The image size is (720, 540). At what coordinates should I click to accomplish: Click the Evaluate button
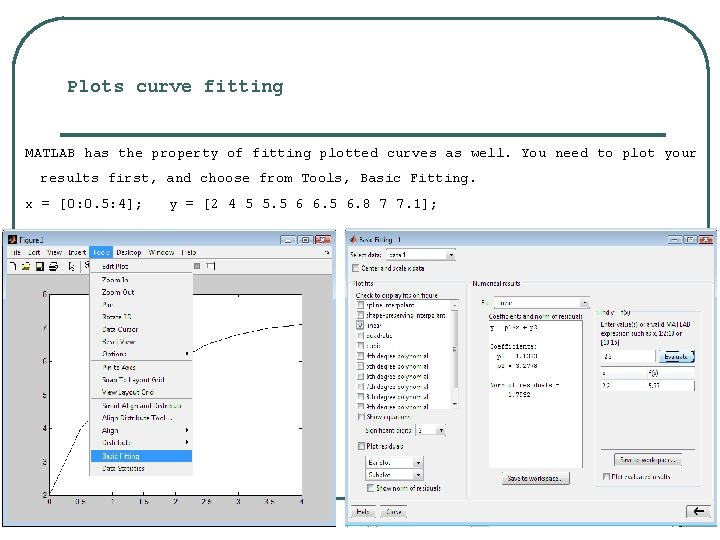676,356
